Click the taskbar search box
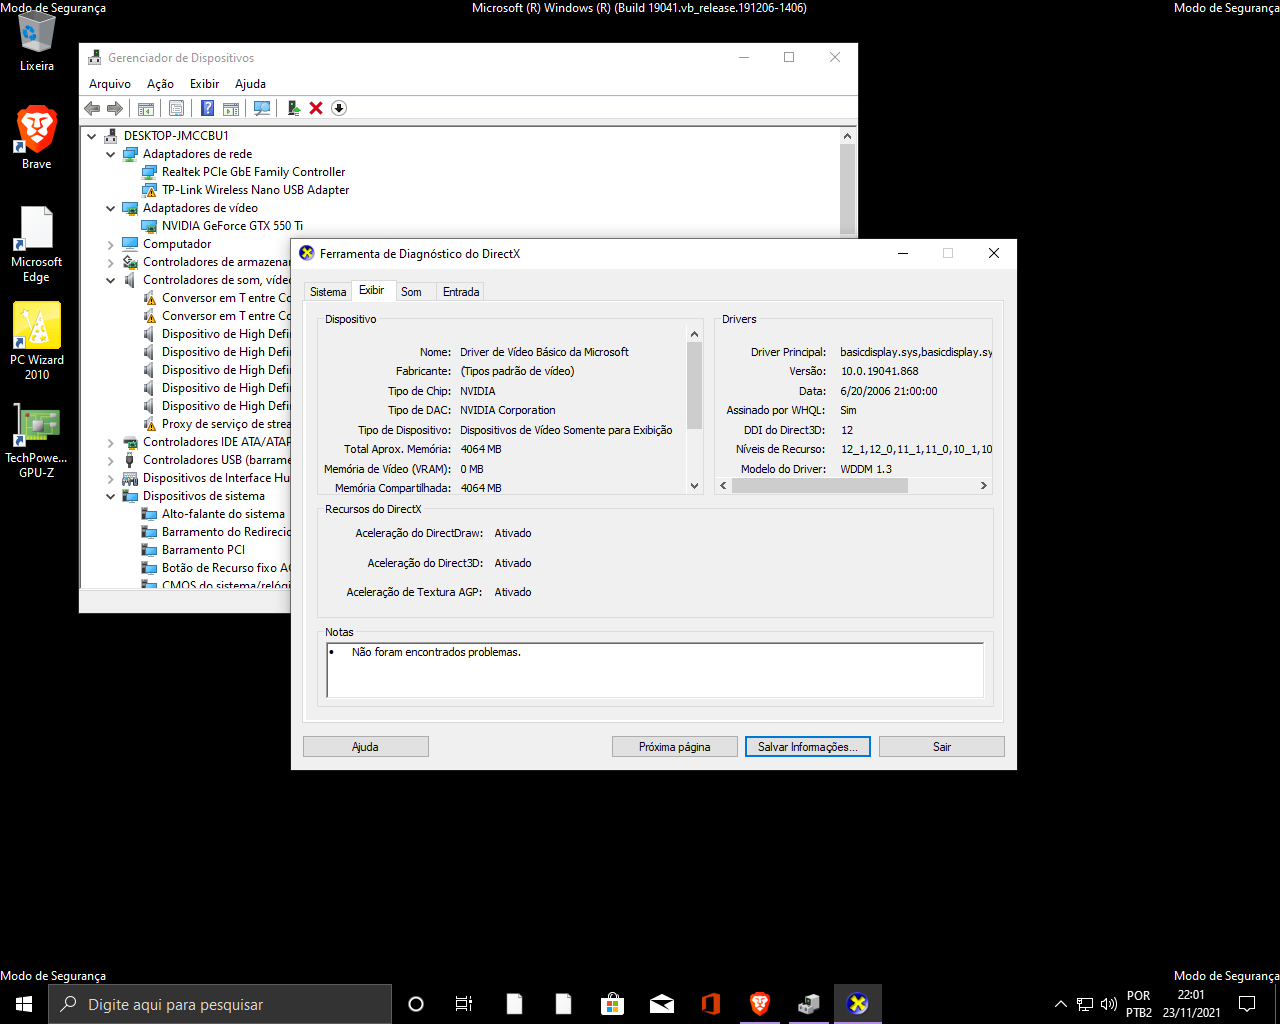This screenshot has width=1280, height=1024. [x=220, y=1004]
